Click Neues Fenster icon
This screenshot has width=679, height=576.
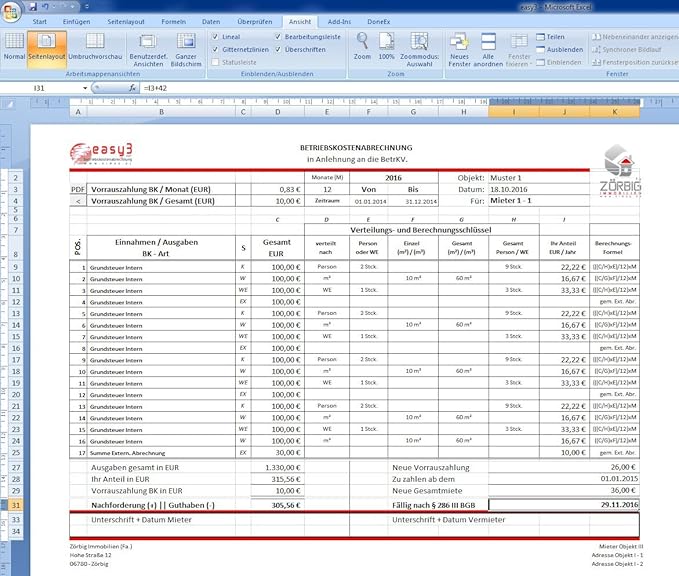(459, 50)
